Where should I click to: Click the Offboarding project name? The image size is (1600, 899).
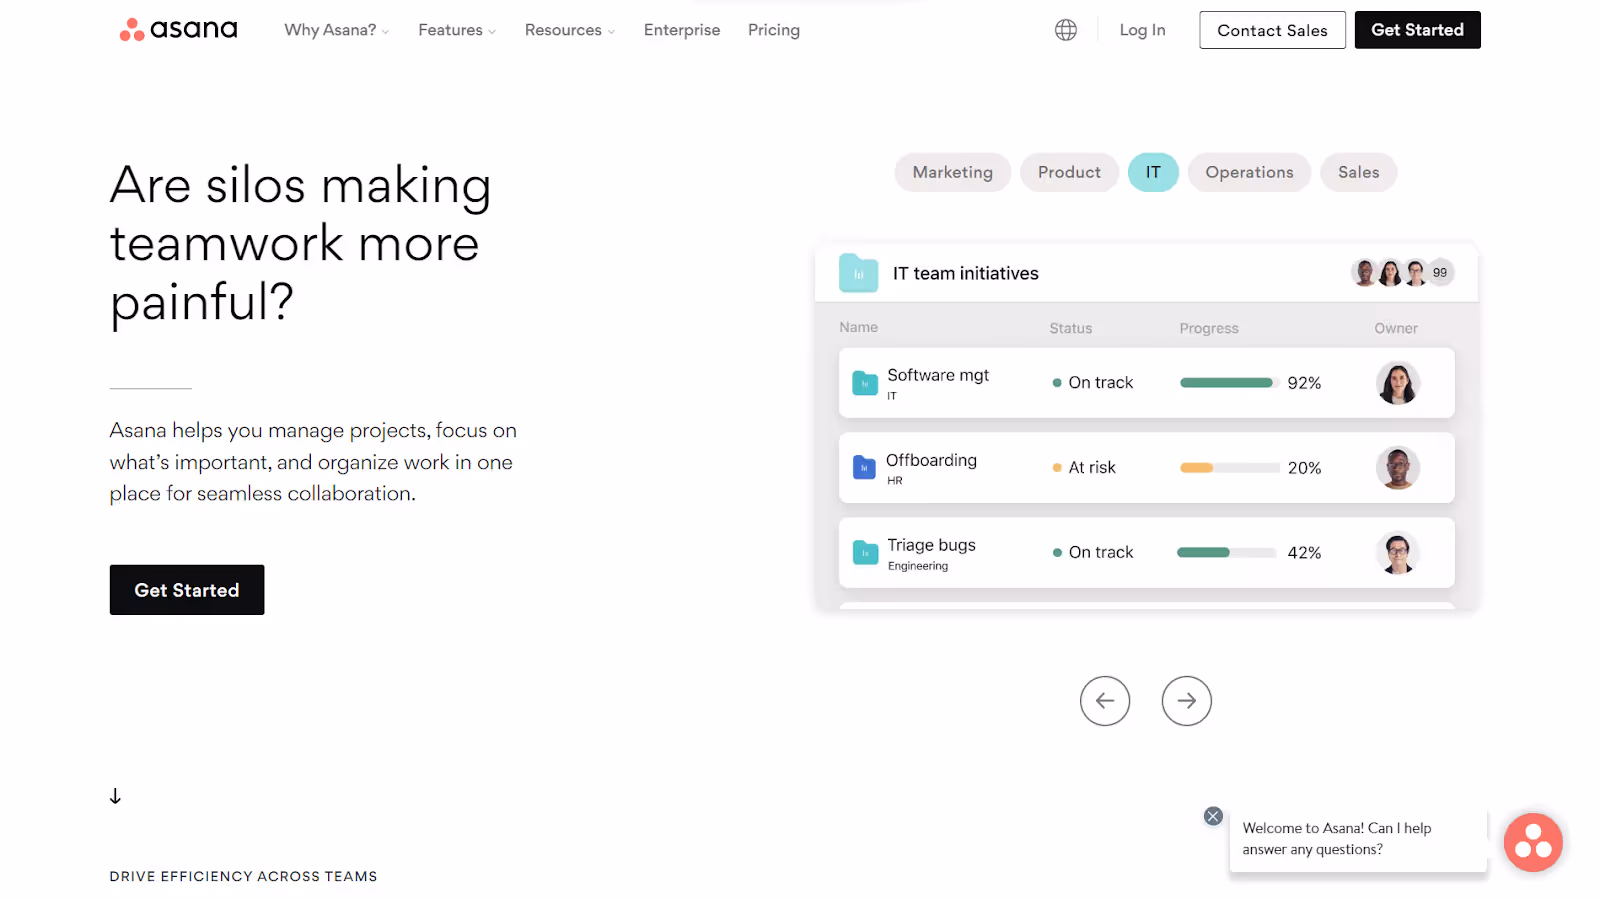click(x=931, y=460)
